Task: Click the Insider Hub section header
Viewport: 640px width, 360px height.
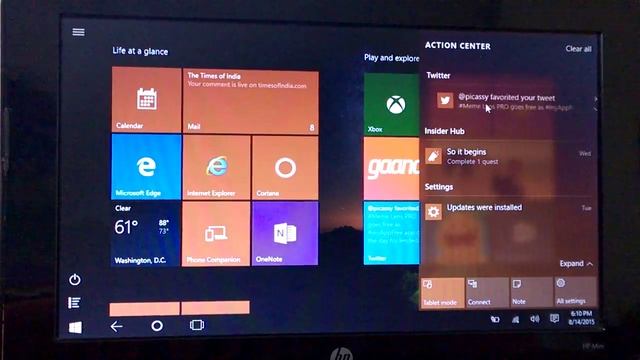Action: pyautogui.click(x=444, y=131)
